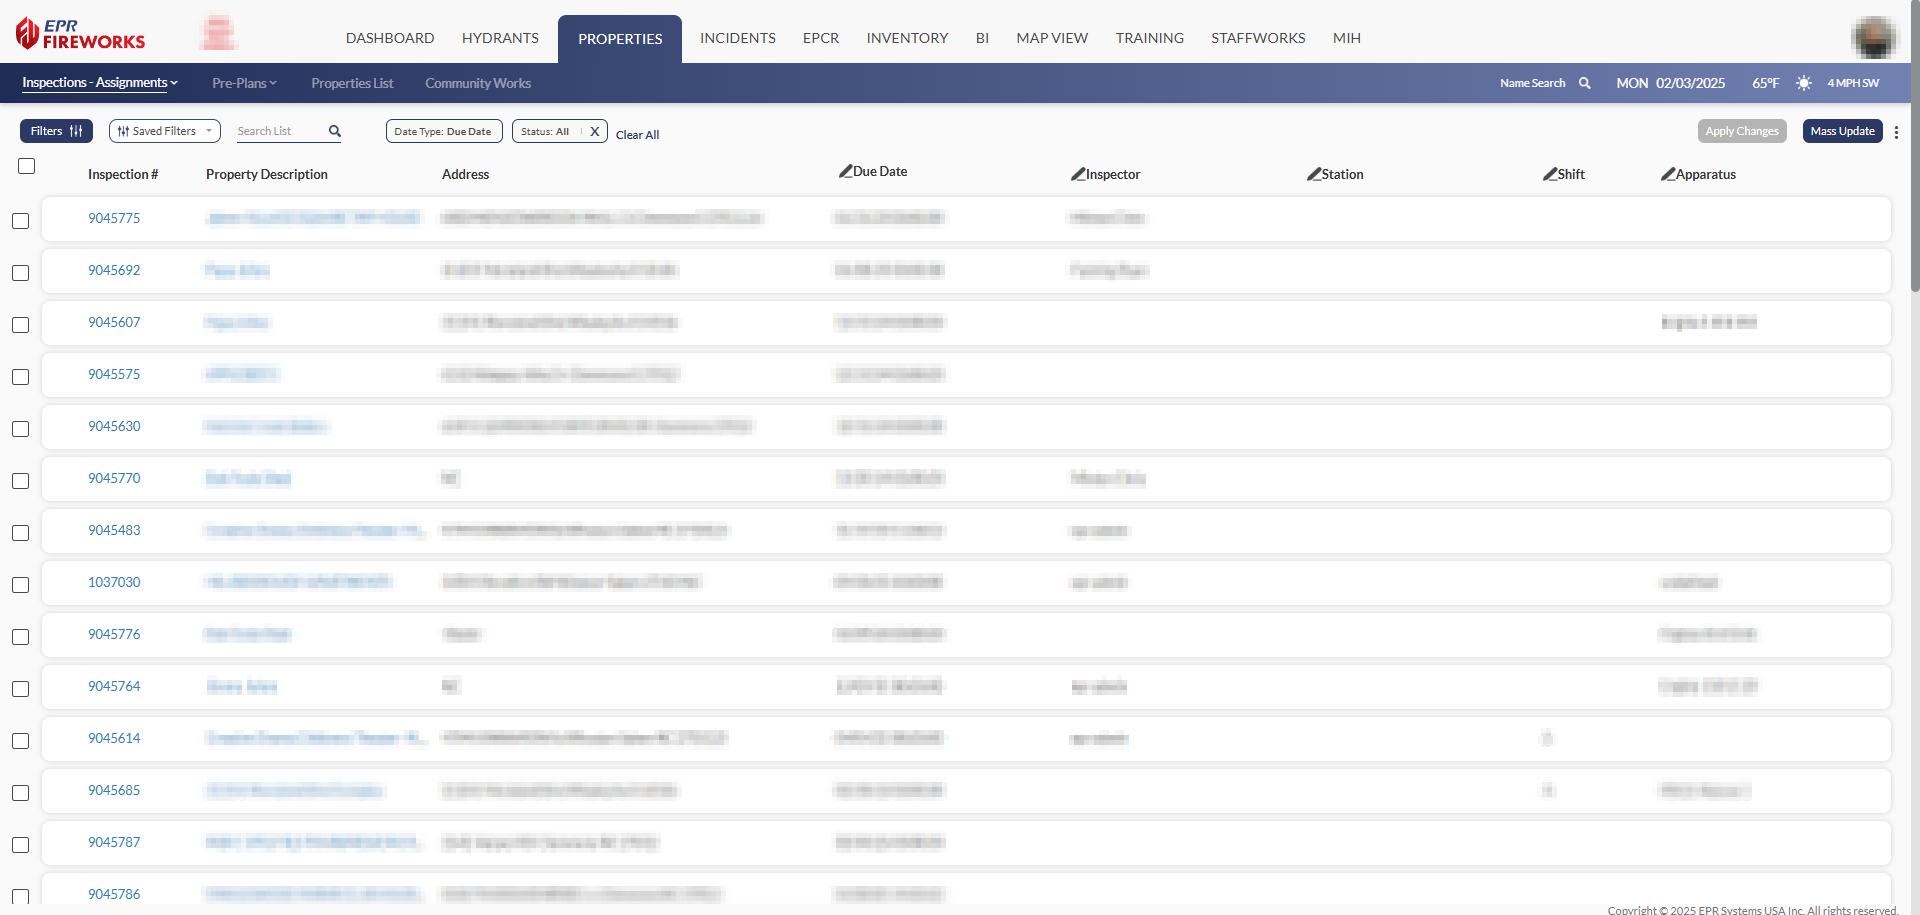Viewport: 1920px width, 915px height.
Task: Click the sunny weather icon in the header
Action: (1804, 83)
